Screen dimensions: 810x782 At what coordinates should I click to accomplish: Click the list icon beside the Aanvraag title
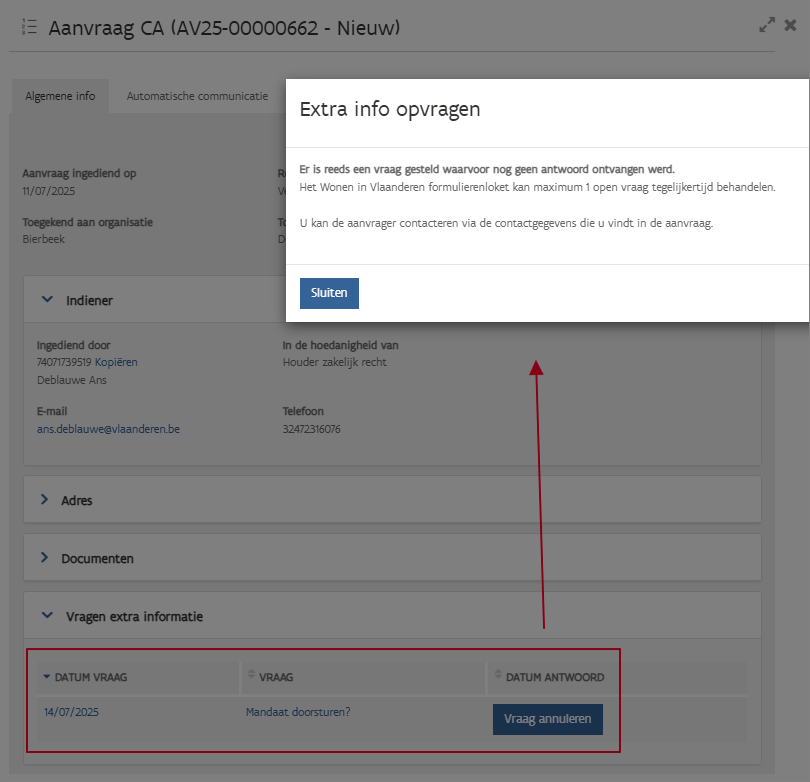[x=29, y=27]
